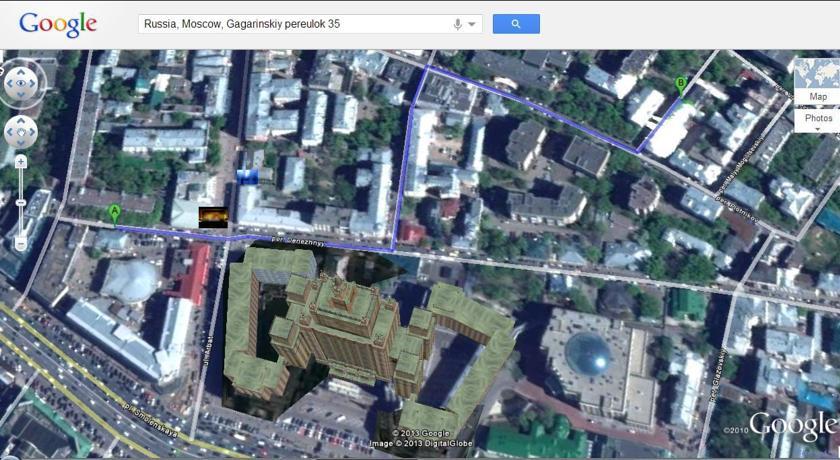The height and width of the screenshot is (460, 840).
Task: Open the Google logo homepage link
Action: [x=58, y=25]
